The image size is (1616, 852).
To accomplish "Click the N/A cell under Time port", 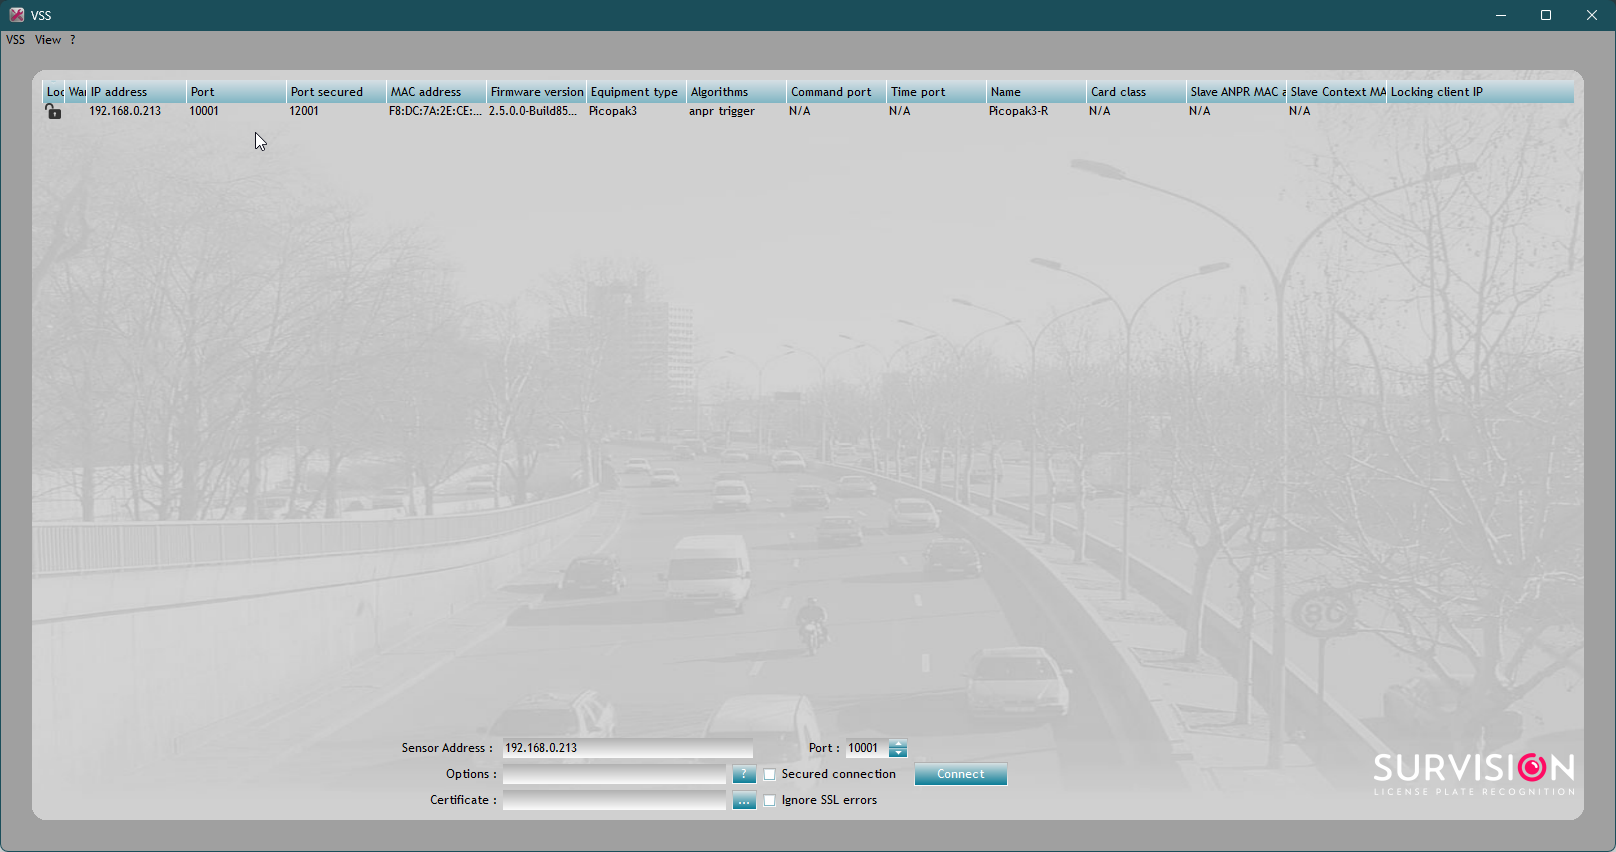I will click(x=900, y=111).
